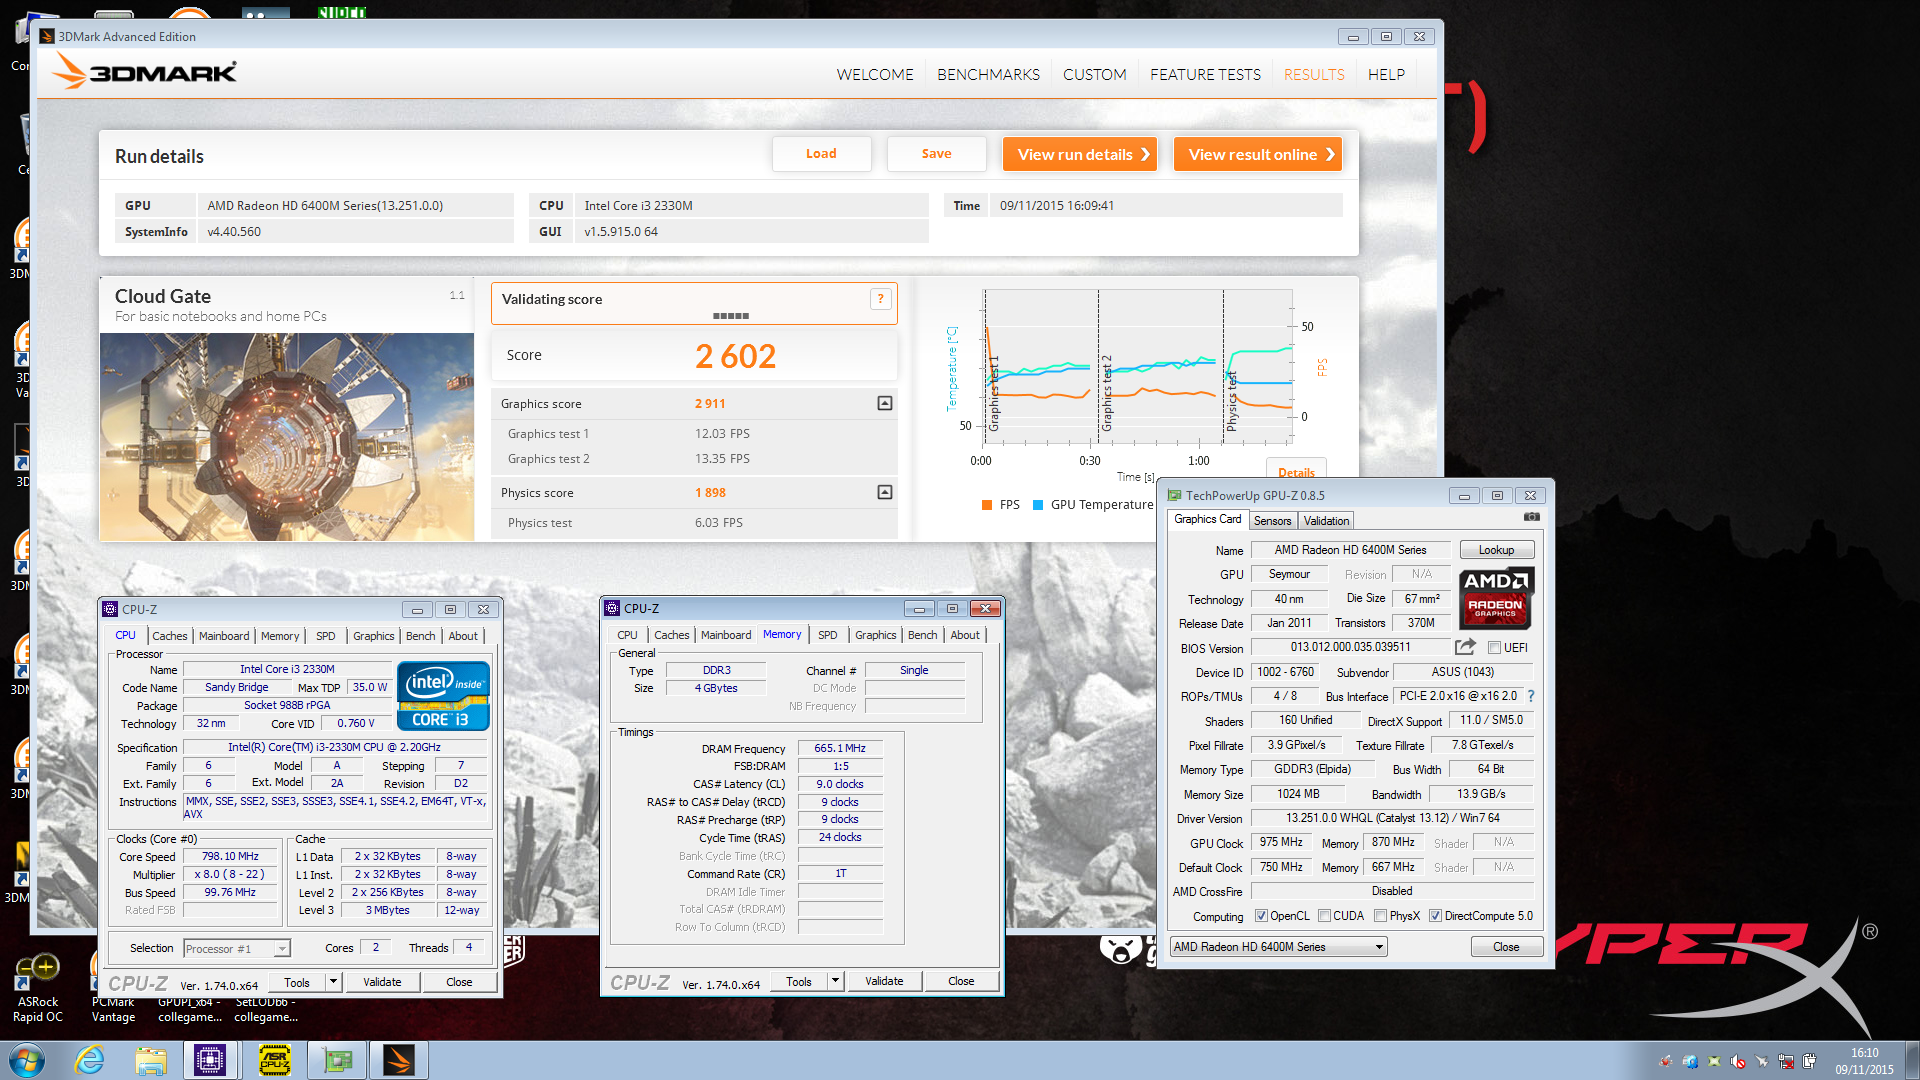
Task: Open Mainboard tab in right CPU-Z window
Action: pyautogui.click(x=725, y=635)
